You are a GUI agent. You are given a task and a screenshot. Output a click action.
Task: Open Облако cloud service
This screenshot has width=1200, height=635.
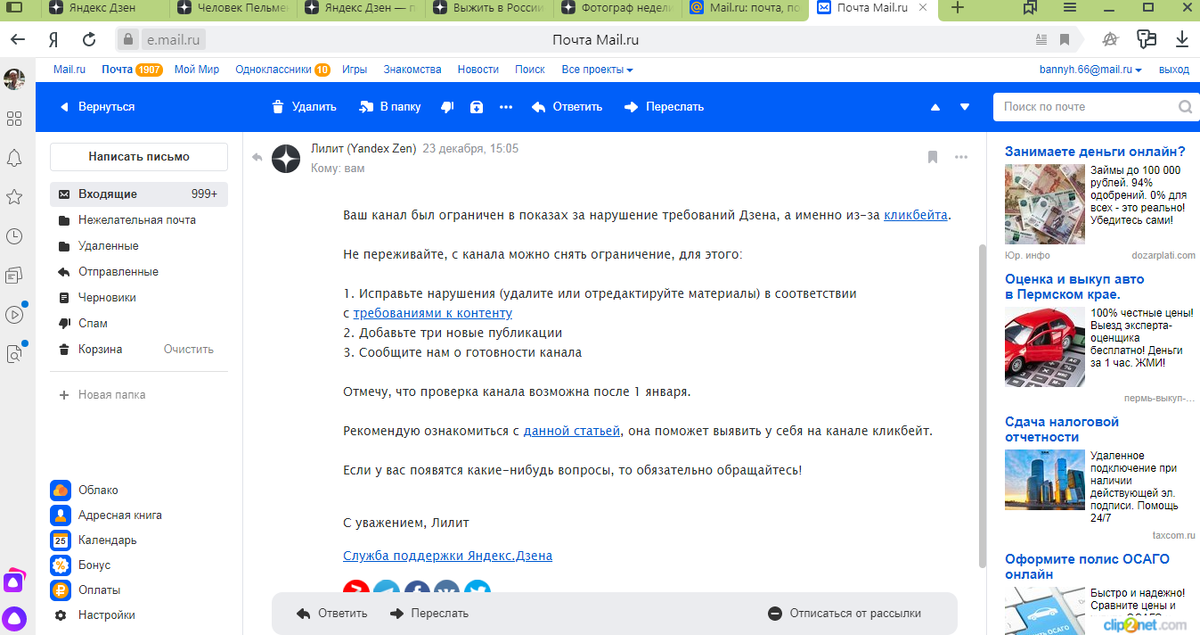click(85, 490)
